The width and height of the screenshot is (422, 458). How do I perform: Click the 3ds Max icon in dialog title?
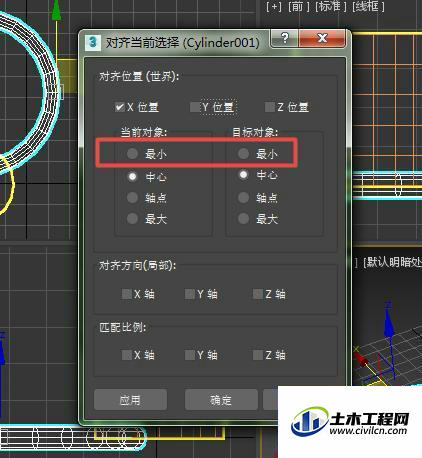click(x=93, y=42)
